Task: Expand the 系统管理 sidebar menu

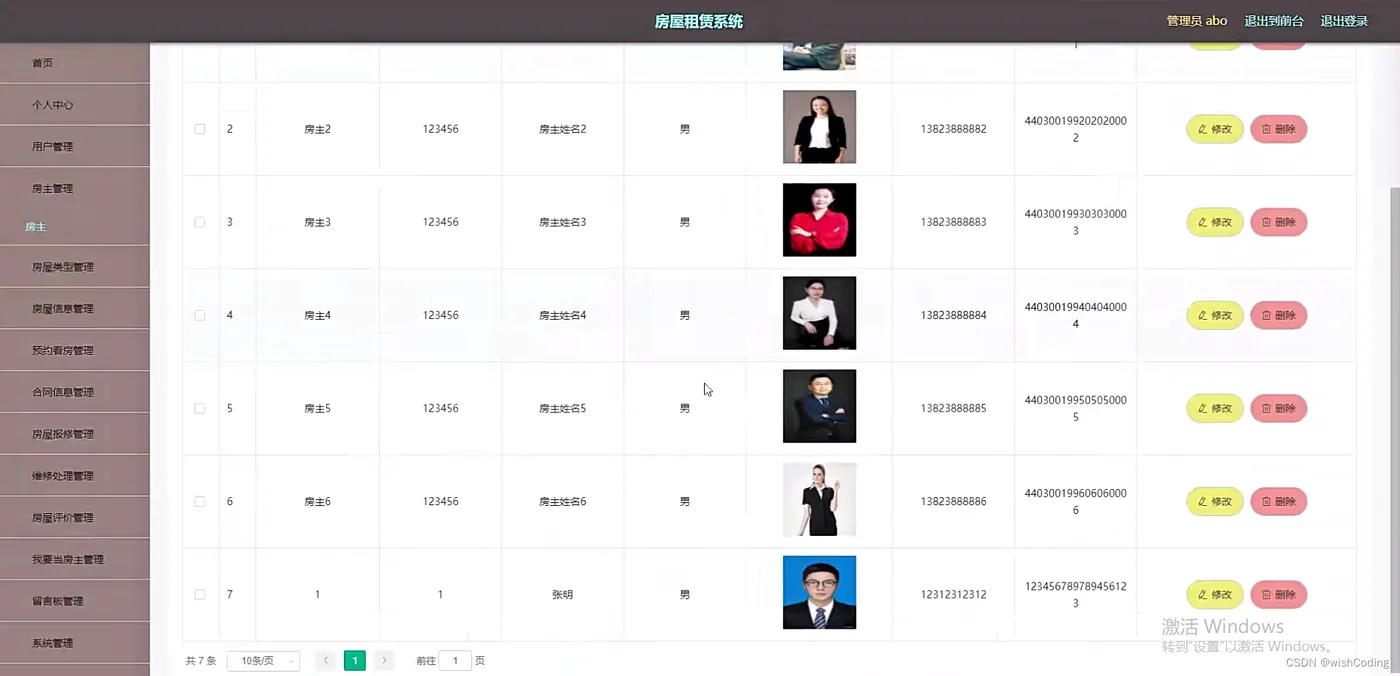Action: pyautogui.click(x=75, y=643)
